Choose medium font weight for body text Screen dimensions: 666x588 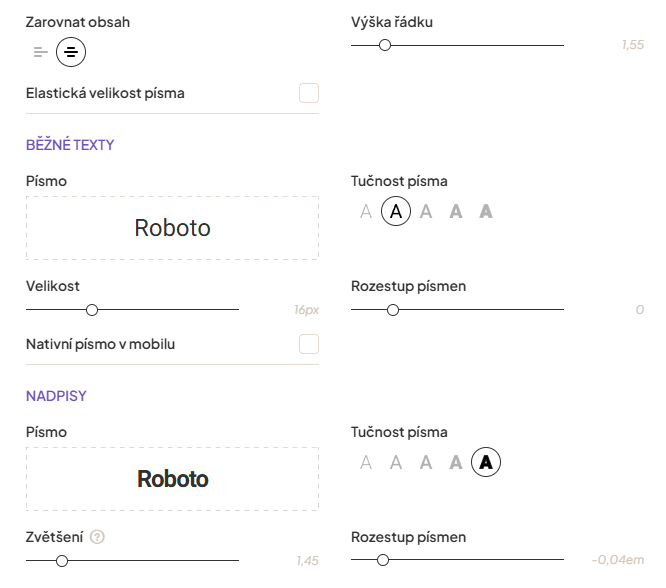pos(426,212)
